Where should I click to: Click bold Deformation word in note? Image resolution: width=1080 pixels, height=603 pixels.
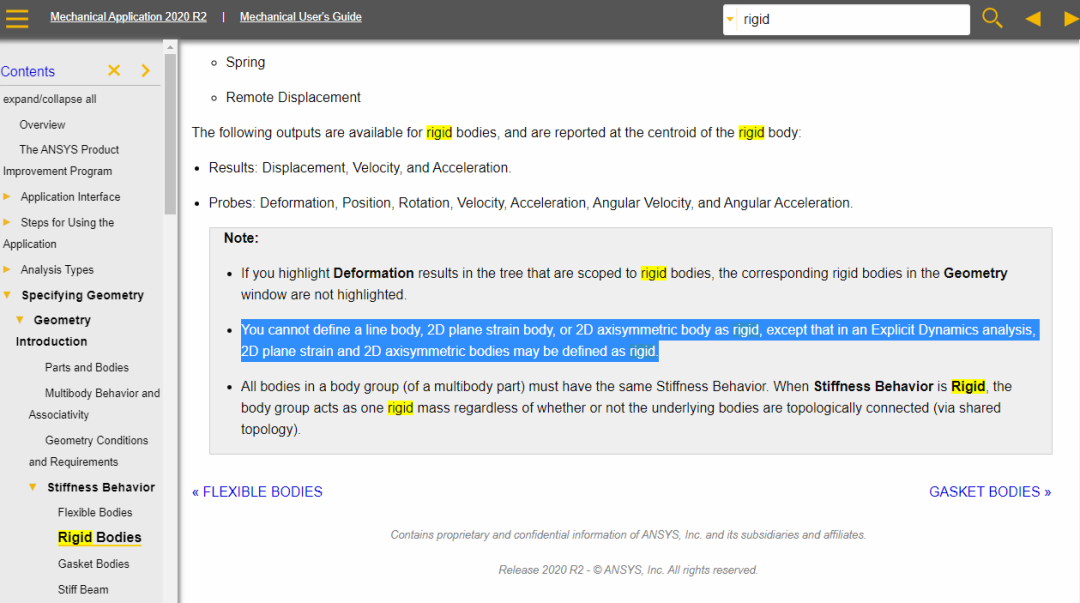pos(373,274)
